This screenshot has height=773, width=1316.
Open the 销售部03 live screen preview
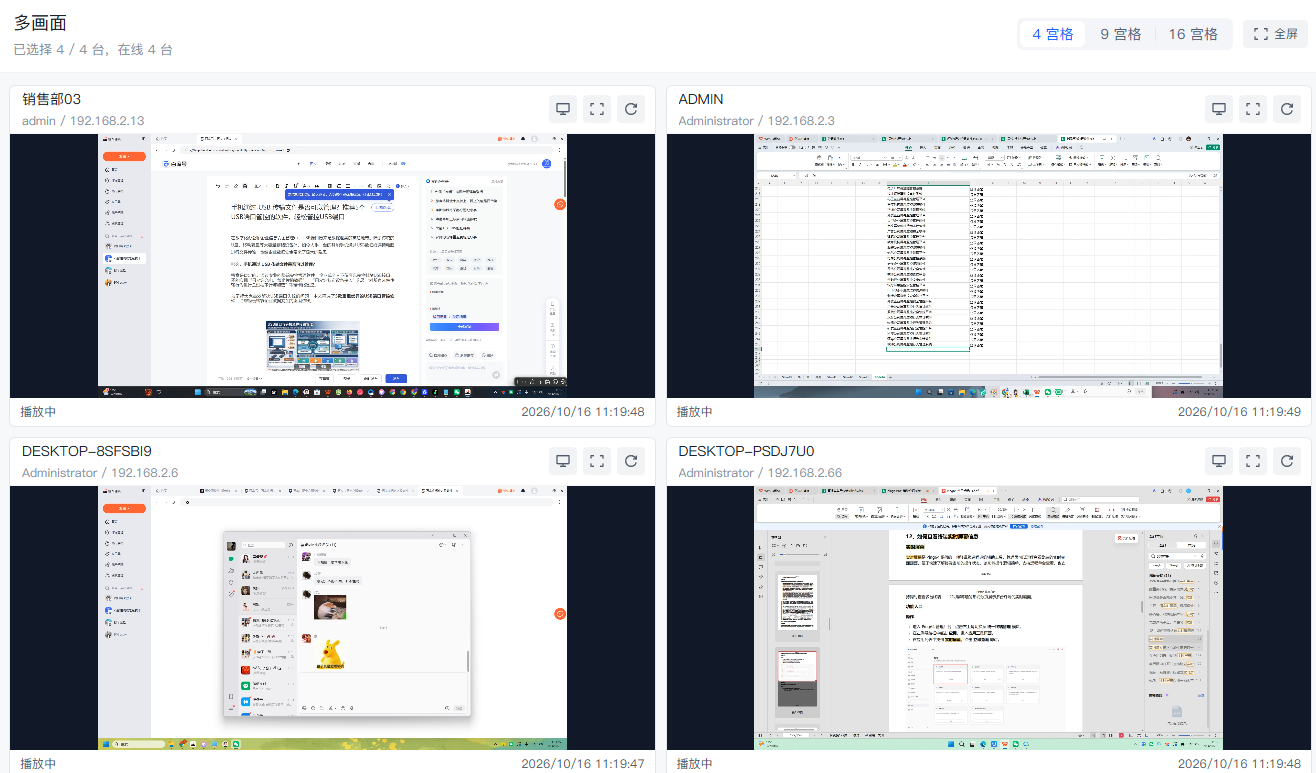coord(332,266)
